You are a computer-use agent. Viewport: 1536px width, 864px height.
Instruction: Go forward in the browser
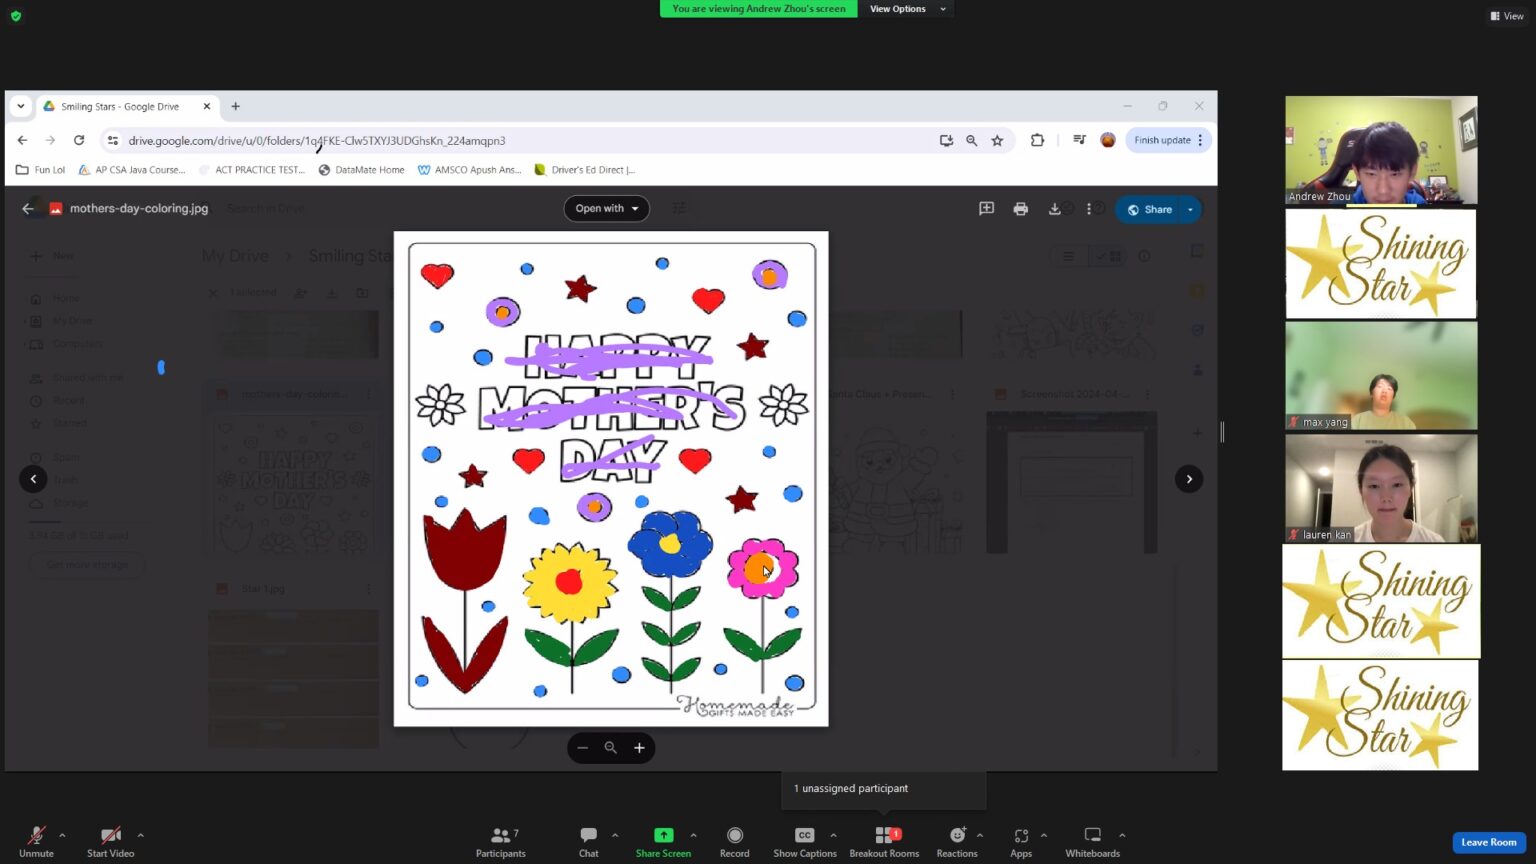(50, 140)
